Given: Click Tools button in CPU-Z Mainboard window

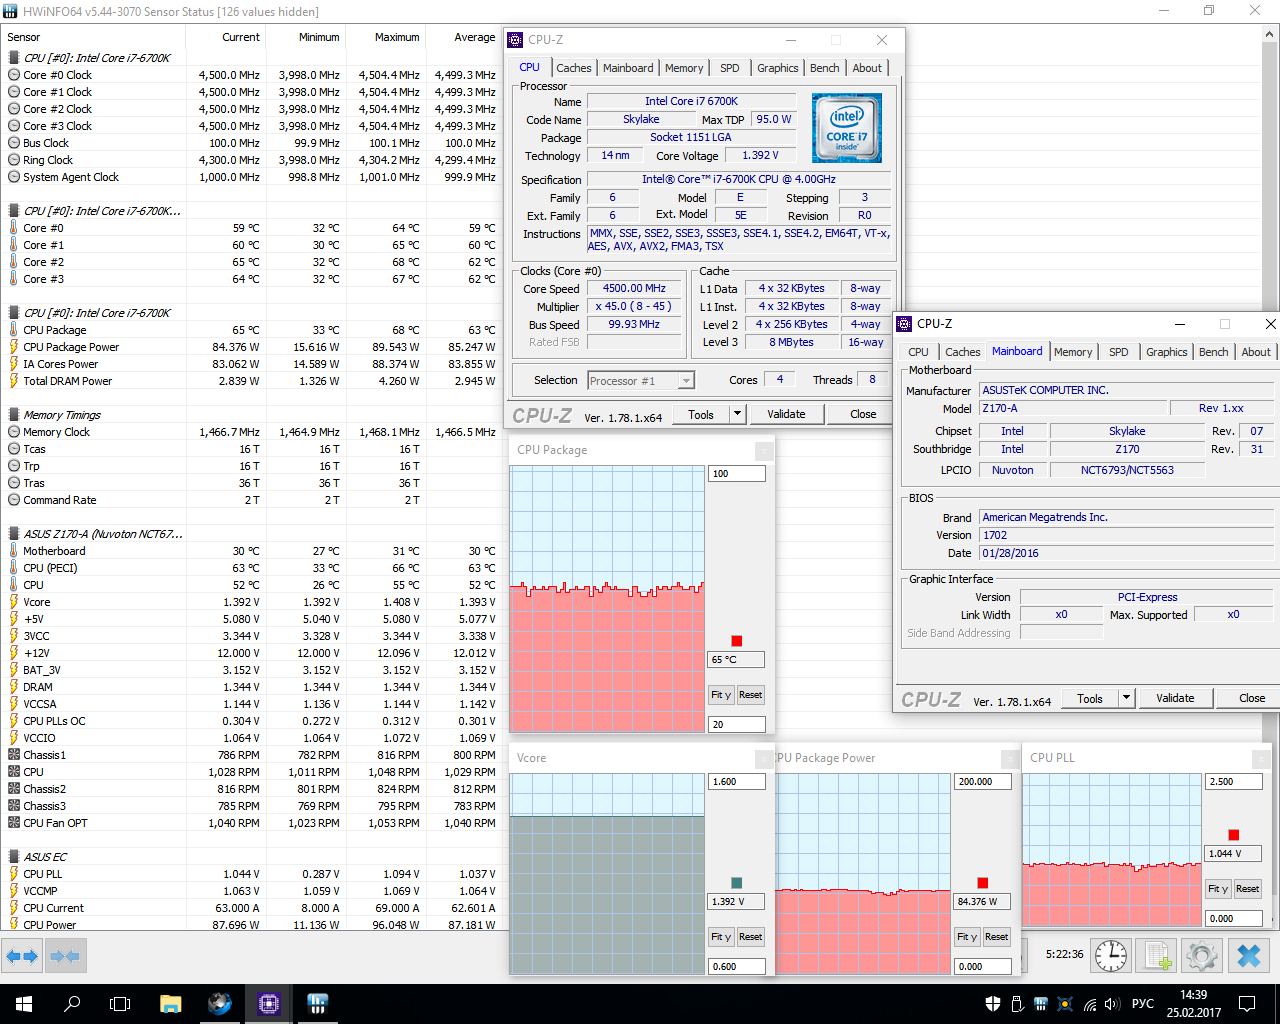Looking at the screenshot, I should 1090,698.
